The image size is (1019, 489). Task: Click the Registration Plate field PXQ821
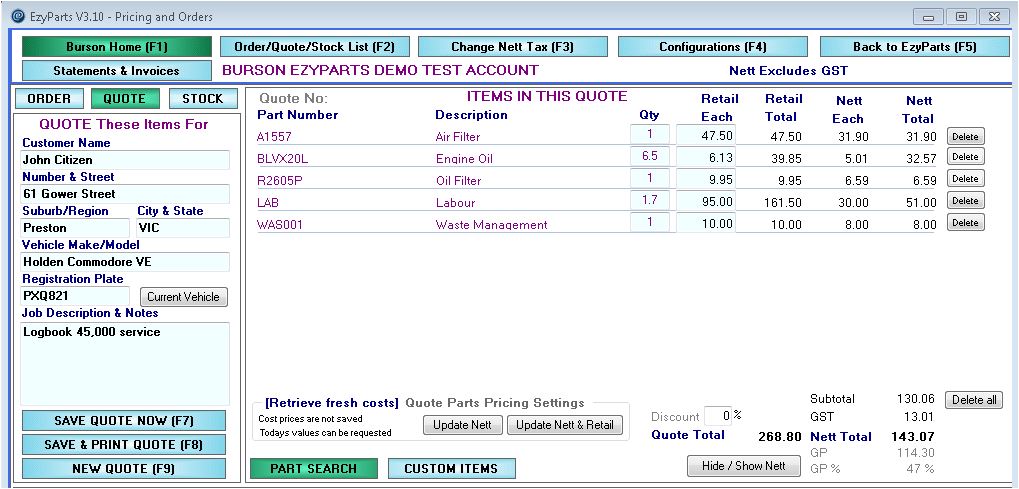75,297
